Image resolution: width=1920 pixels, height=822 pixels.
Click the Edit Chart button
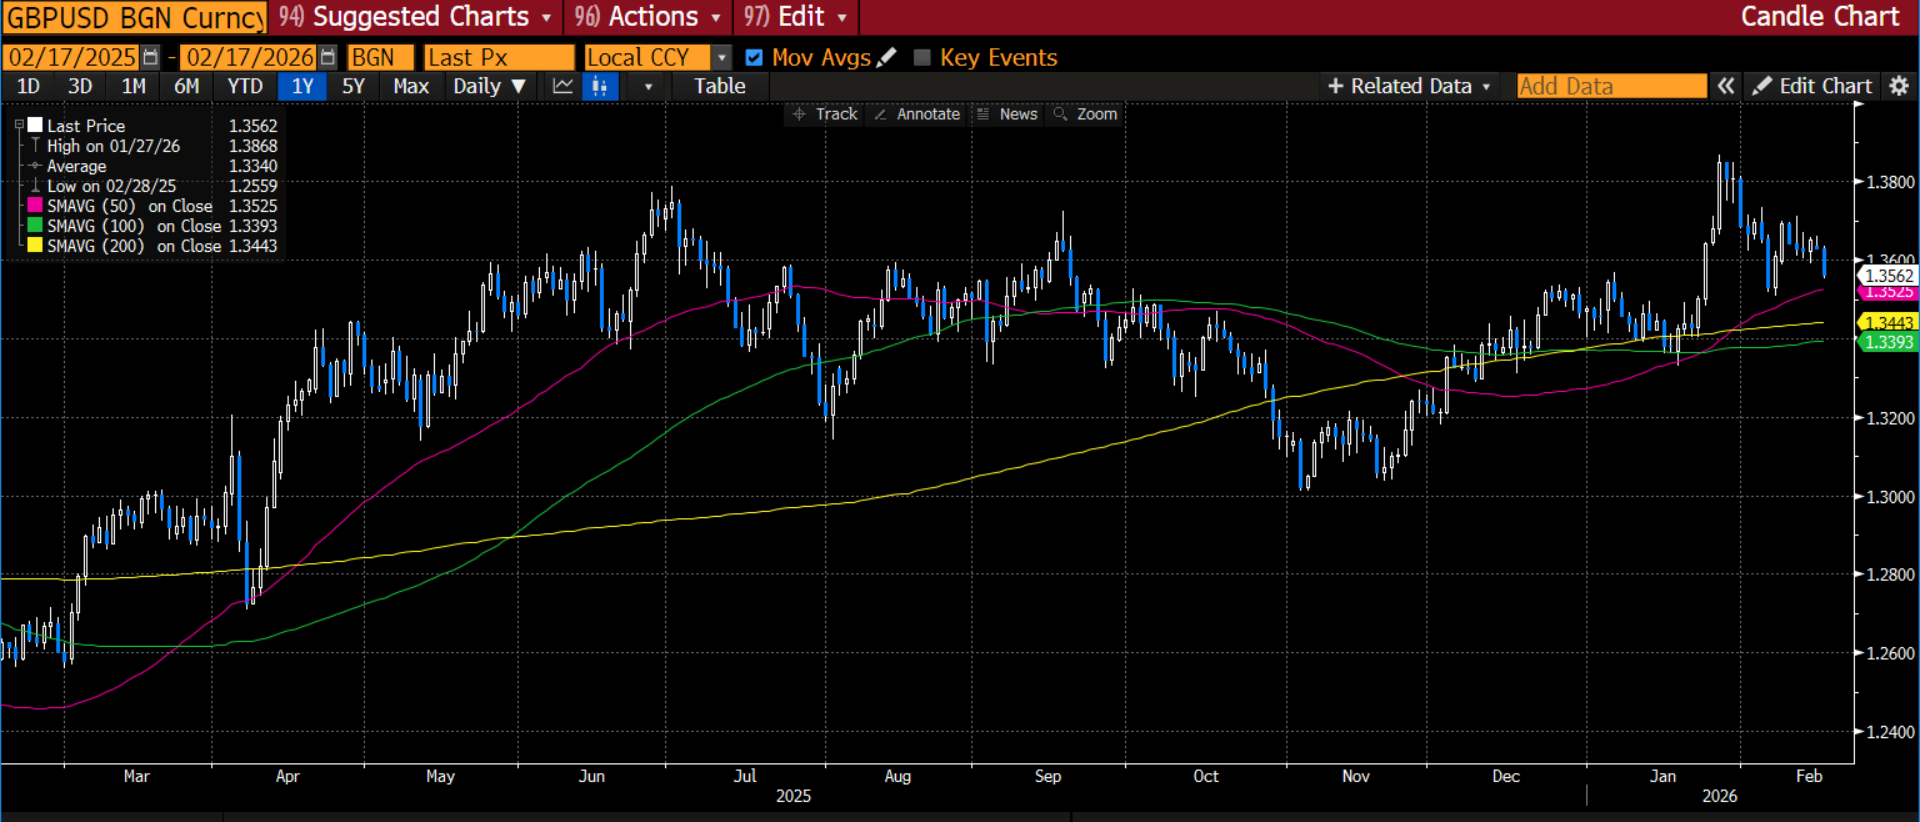(x=1813, y=87)
